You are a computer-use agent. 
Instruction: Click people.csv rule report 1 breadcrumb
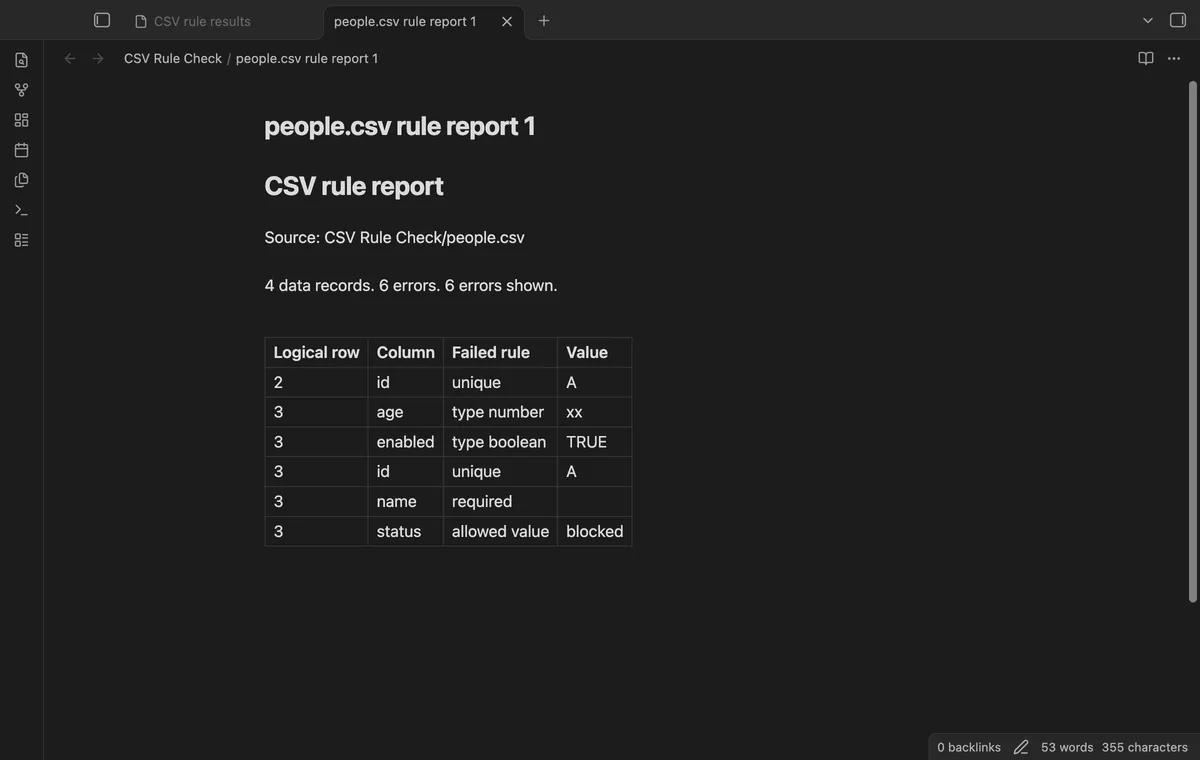[x=307, y=59]
